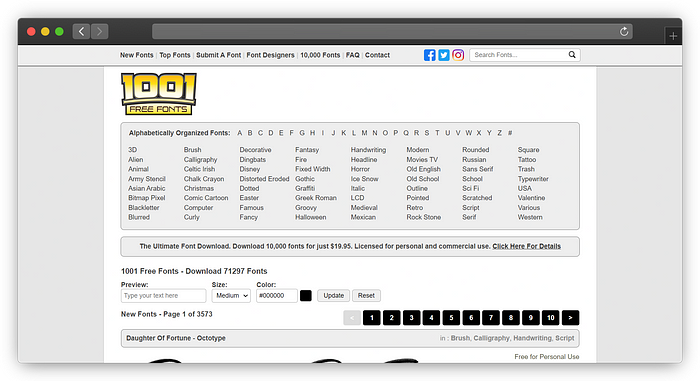
Task: Go to pagination page 5
Action: [451, 318]
